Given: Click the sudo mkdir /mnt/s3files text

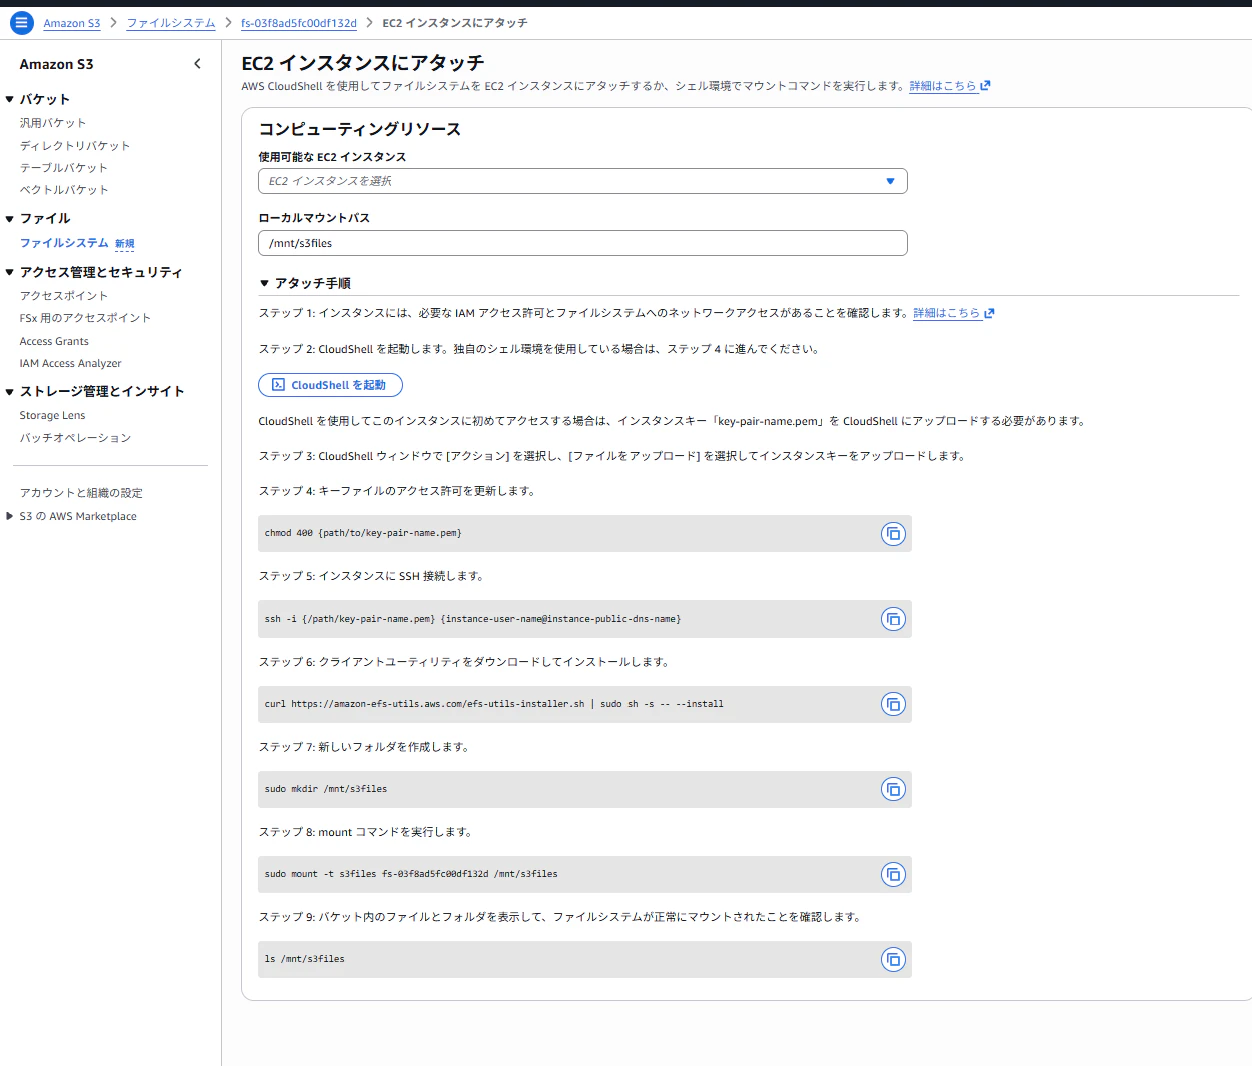Looking at the screenshot, I should point(326,789).
